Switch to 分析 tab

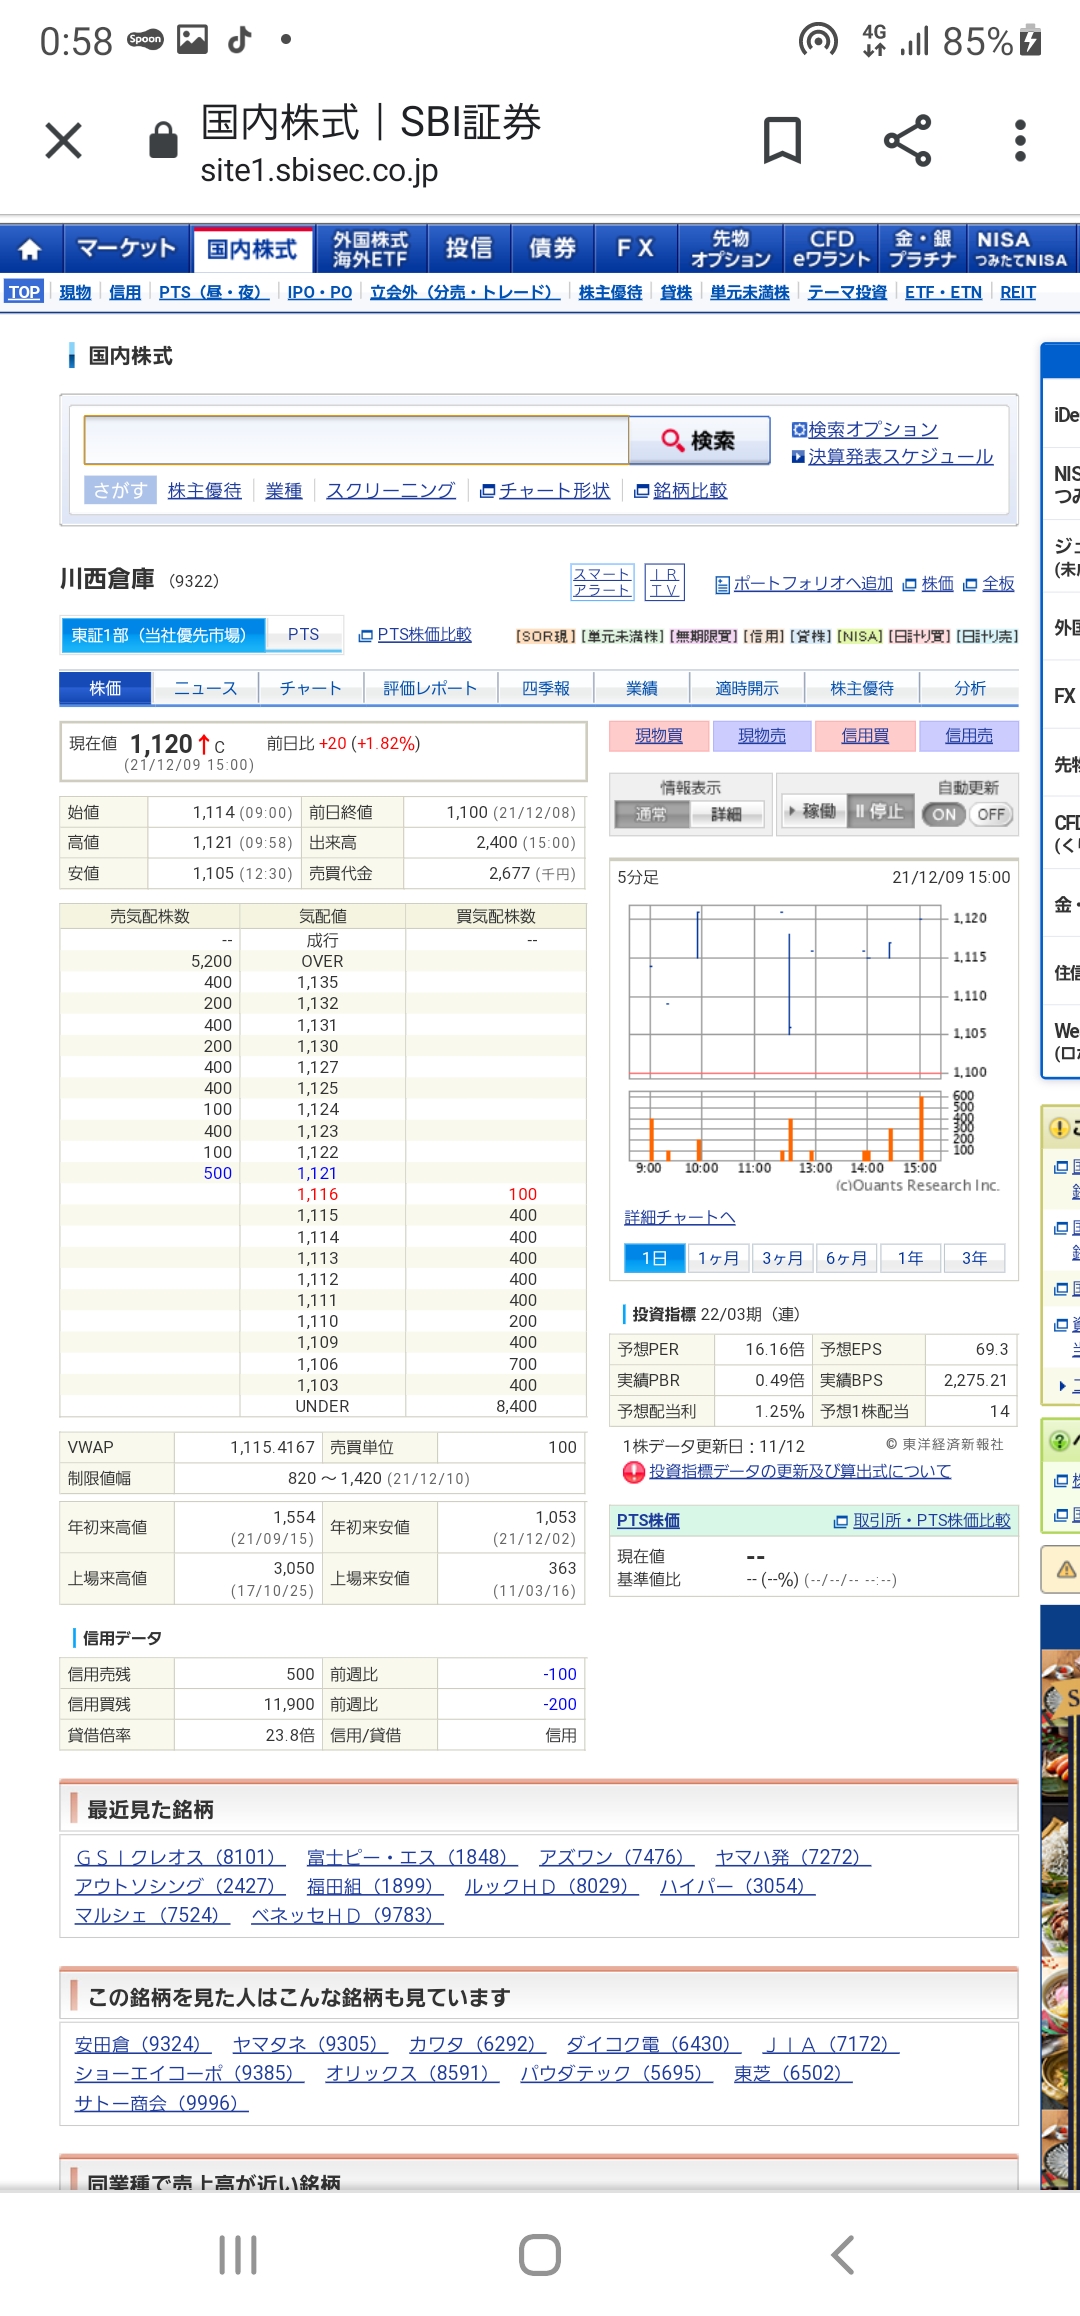click(x=970, y=688)
